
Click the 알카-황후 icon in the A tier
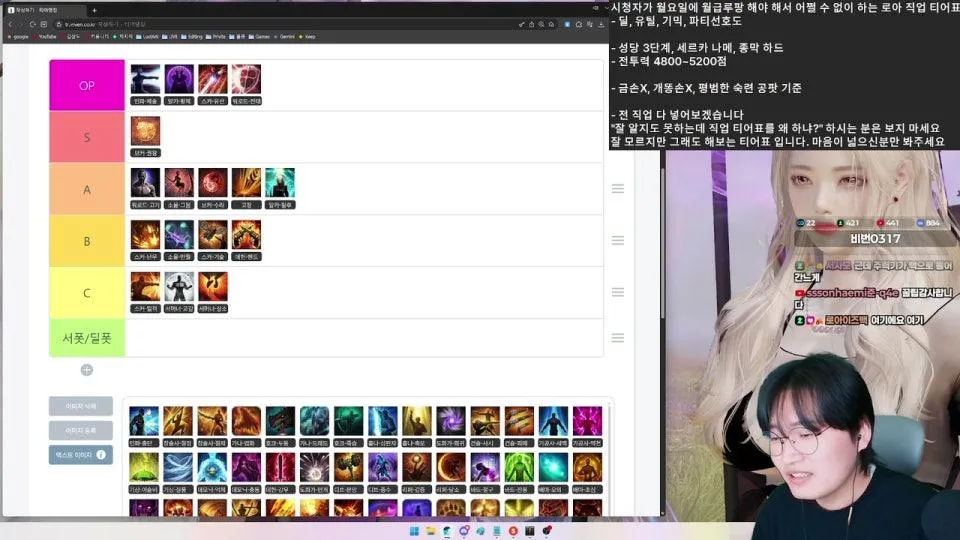[280, 183]
